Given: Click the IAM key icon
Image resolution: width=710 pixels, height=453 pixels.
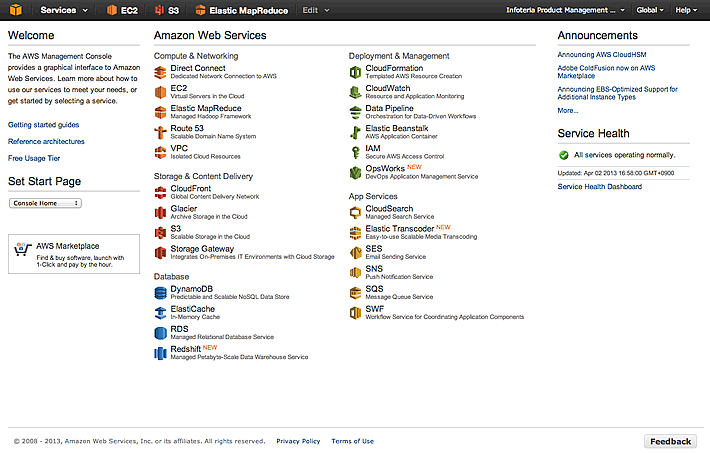Looking at the screenshot, I should (x=355, y=152).
